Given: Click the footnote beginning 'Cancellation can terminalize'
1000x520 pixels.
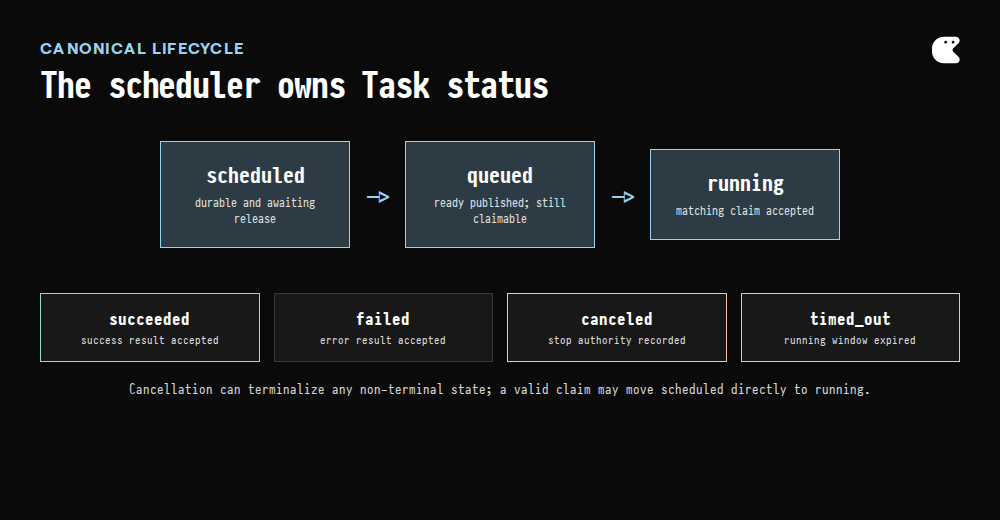Looking at the screenshot, I should pos(499,389).
